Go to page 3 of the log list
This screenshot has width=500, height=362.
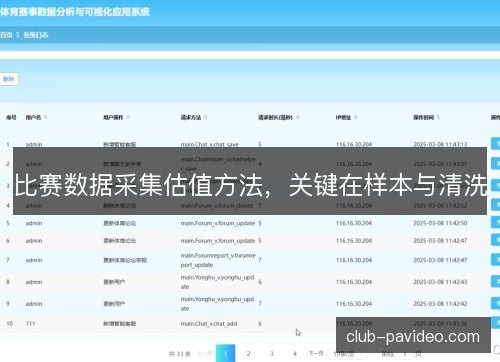tap(272, 353)
